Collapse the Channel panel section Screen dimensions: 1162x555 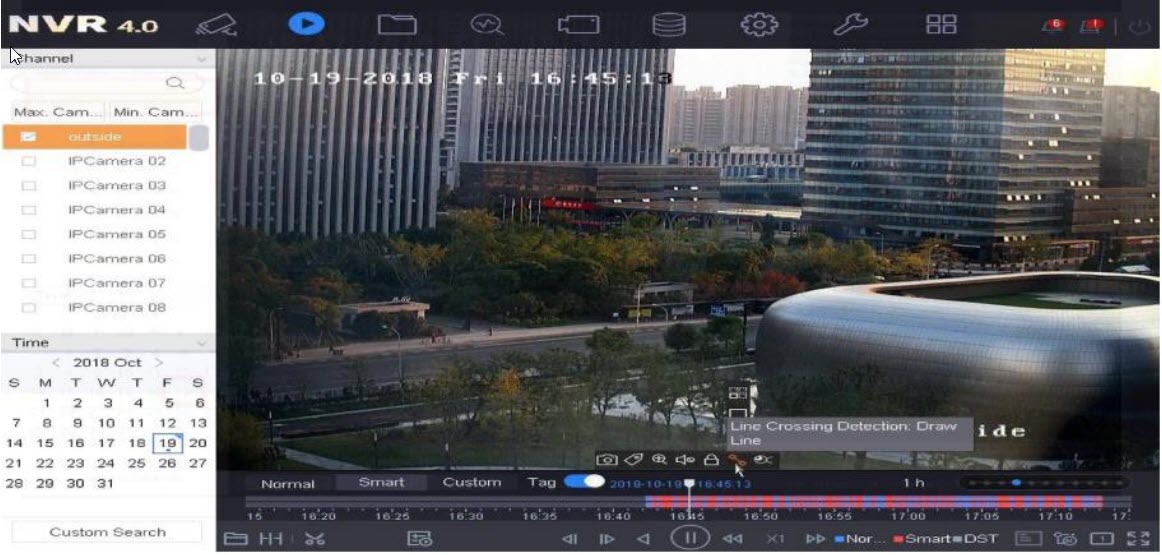(x=203, y=59)
